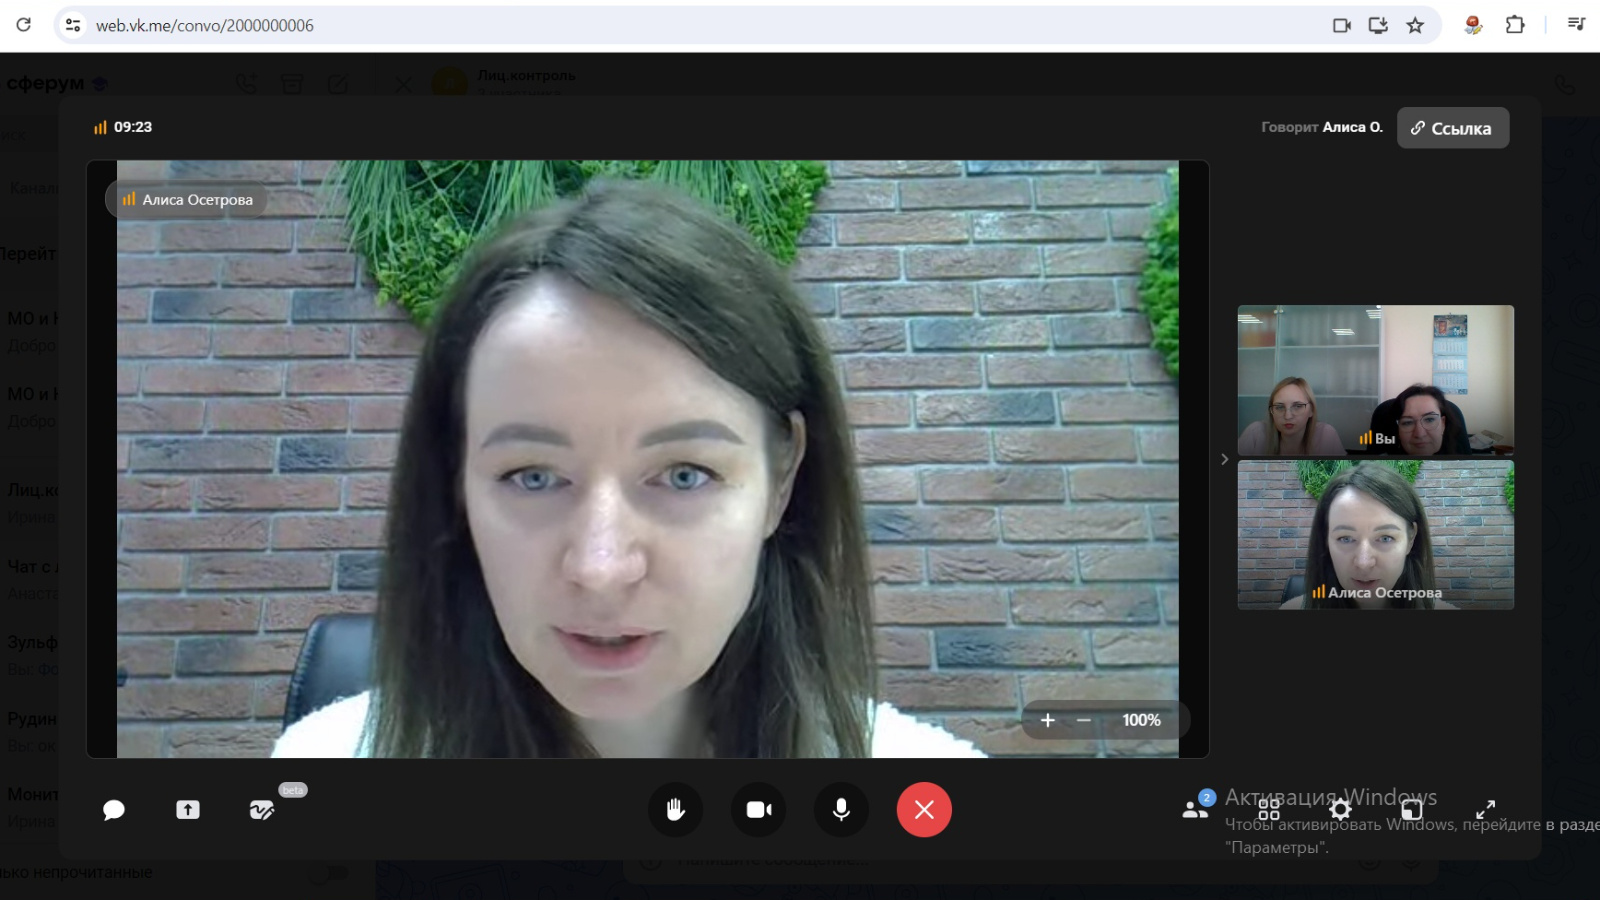Click the Говорит Алиса О. speaker indicator
The width and height of the screenshot is (1600, 900).
coord(1322,127)
